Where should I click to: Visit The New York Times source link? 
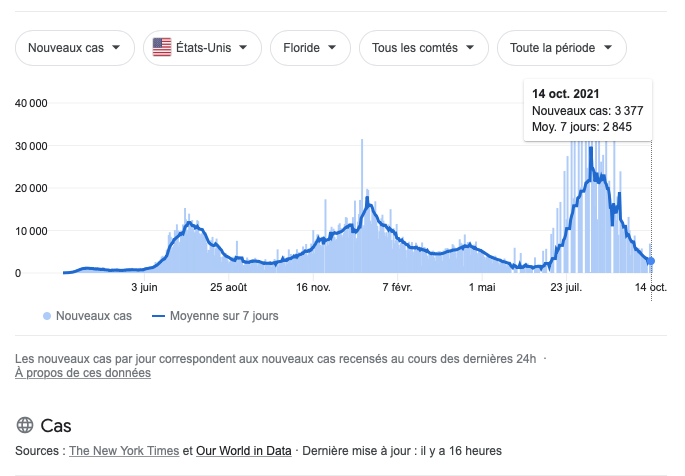130,451
